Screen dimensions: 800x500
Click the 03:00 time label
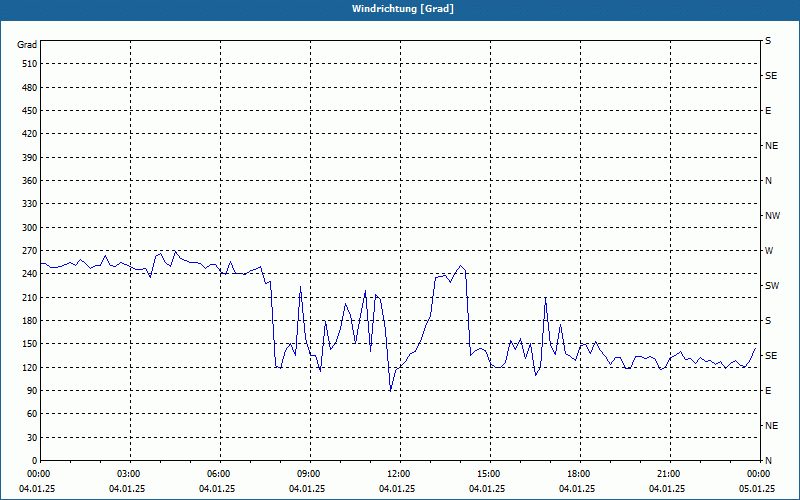[x=127, y=474]
